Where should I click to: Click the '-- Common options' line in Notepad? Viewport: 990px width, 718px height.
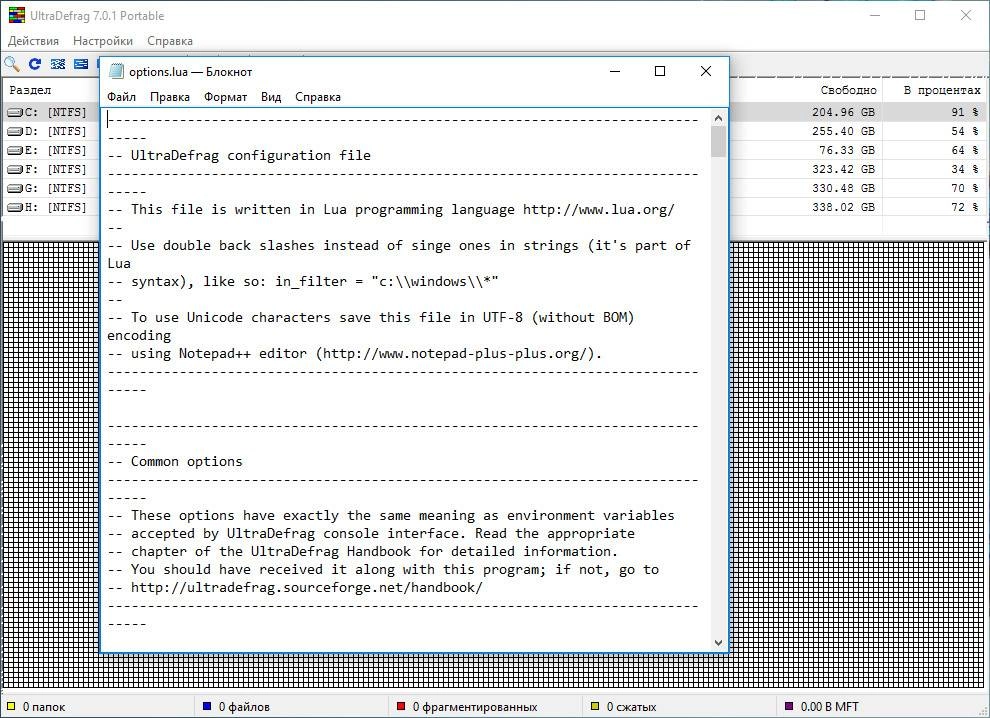tap(175, 462)
